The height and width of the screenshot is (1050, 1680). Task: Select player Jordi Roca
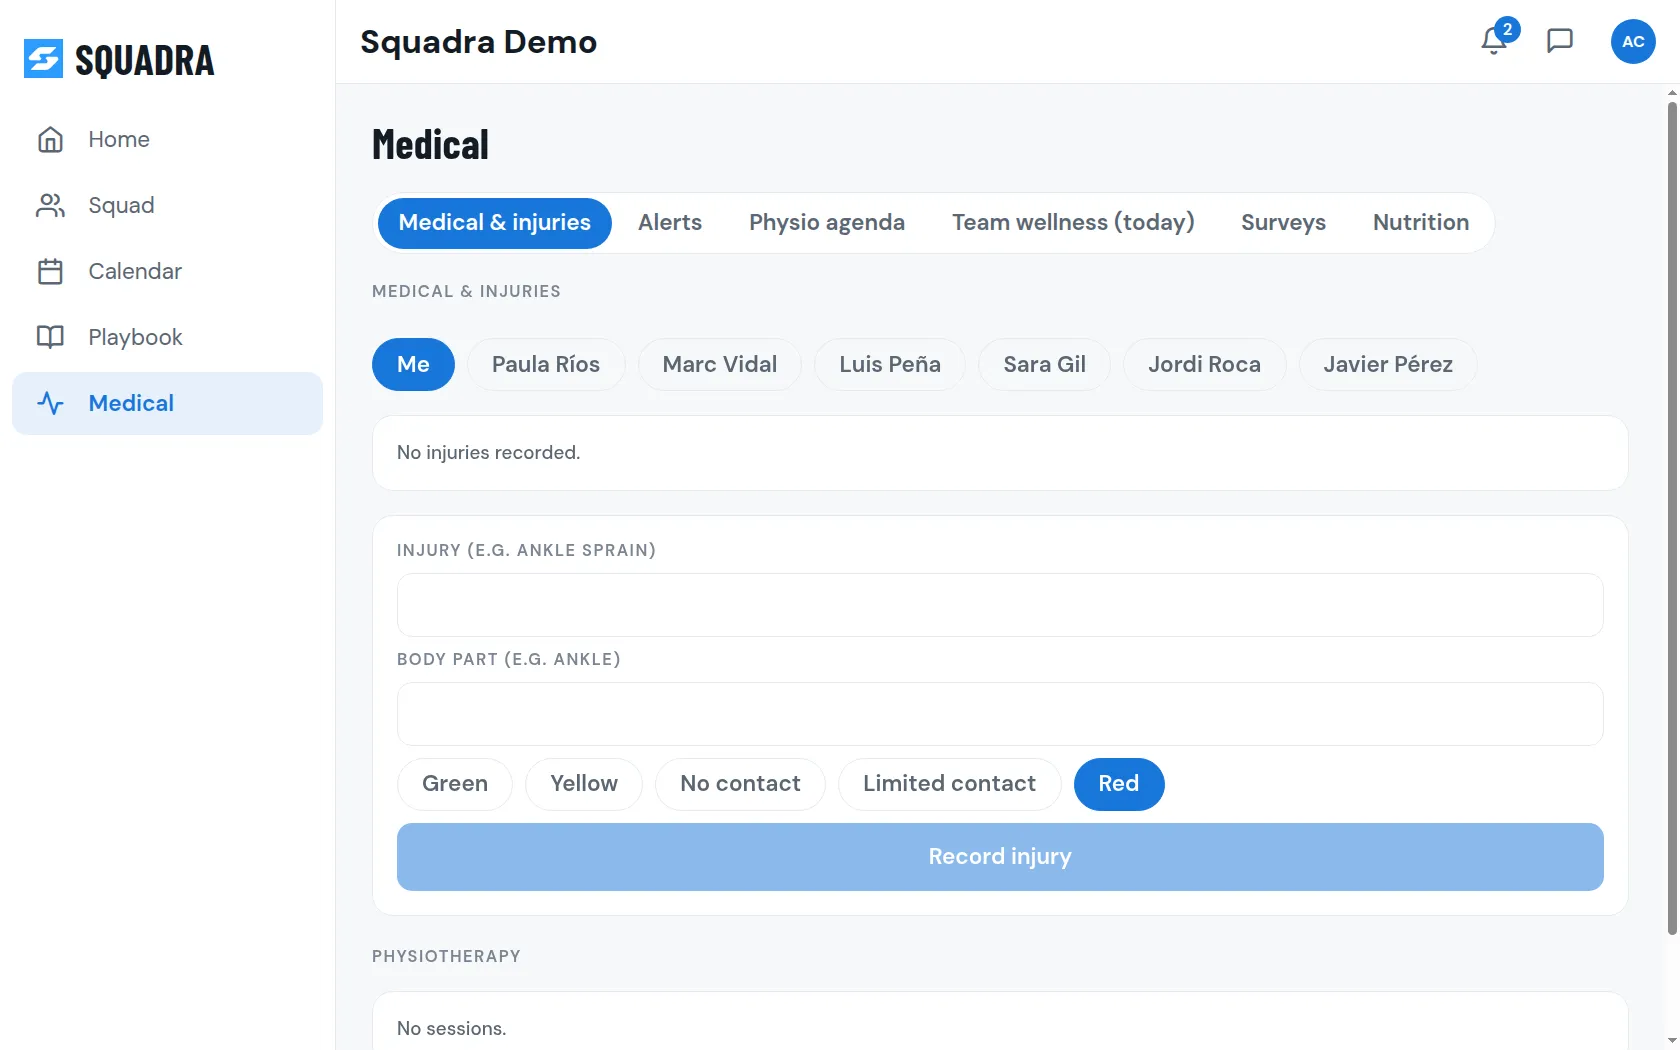pos(1204,365)
